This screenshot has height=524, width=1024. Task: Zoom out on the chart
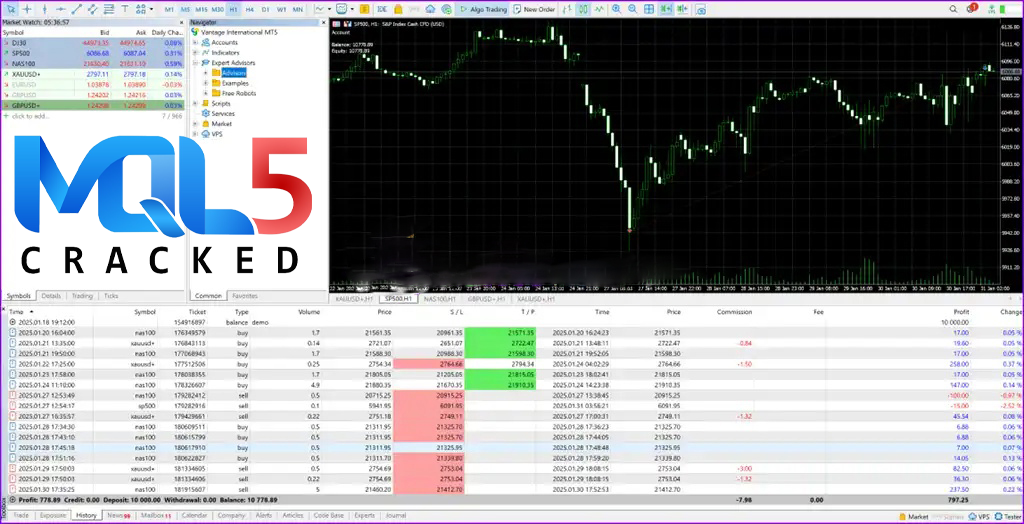(x=633, y=9)
